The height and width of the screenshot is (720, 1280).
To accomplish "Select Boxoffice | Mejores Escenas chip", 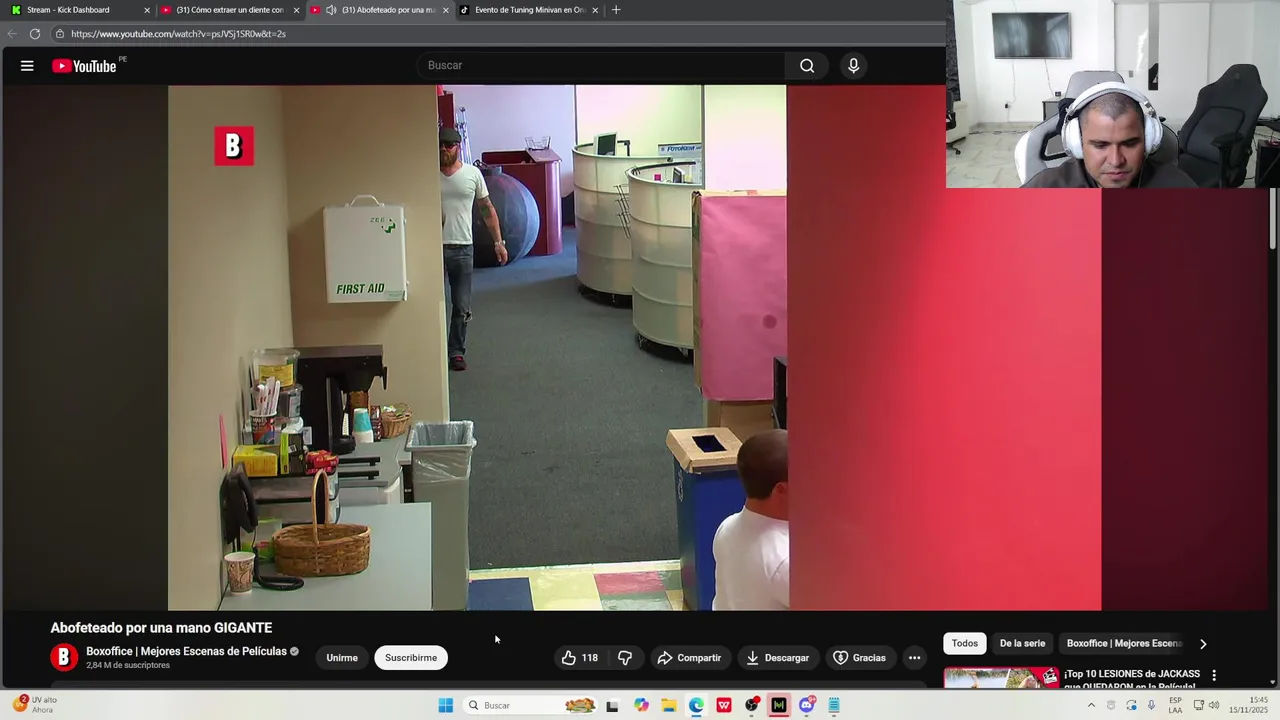I will click(1124, 644).
